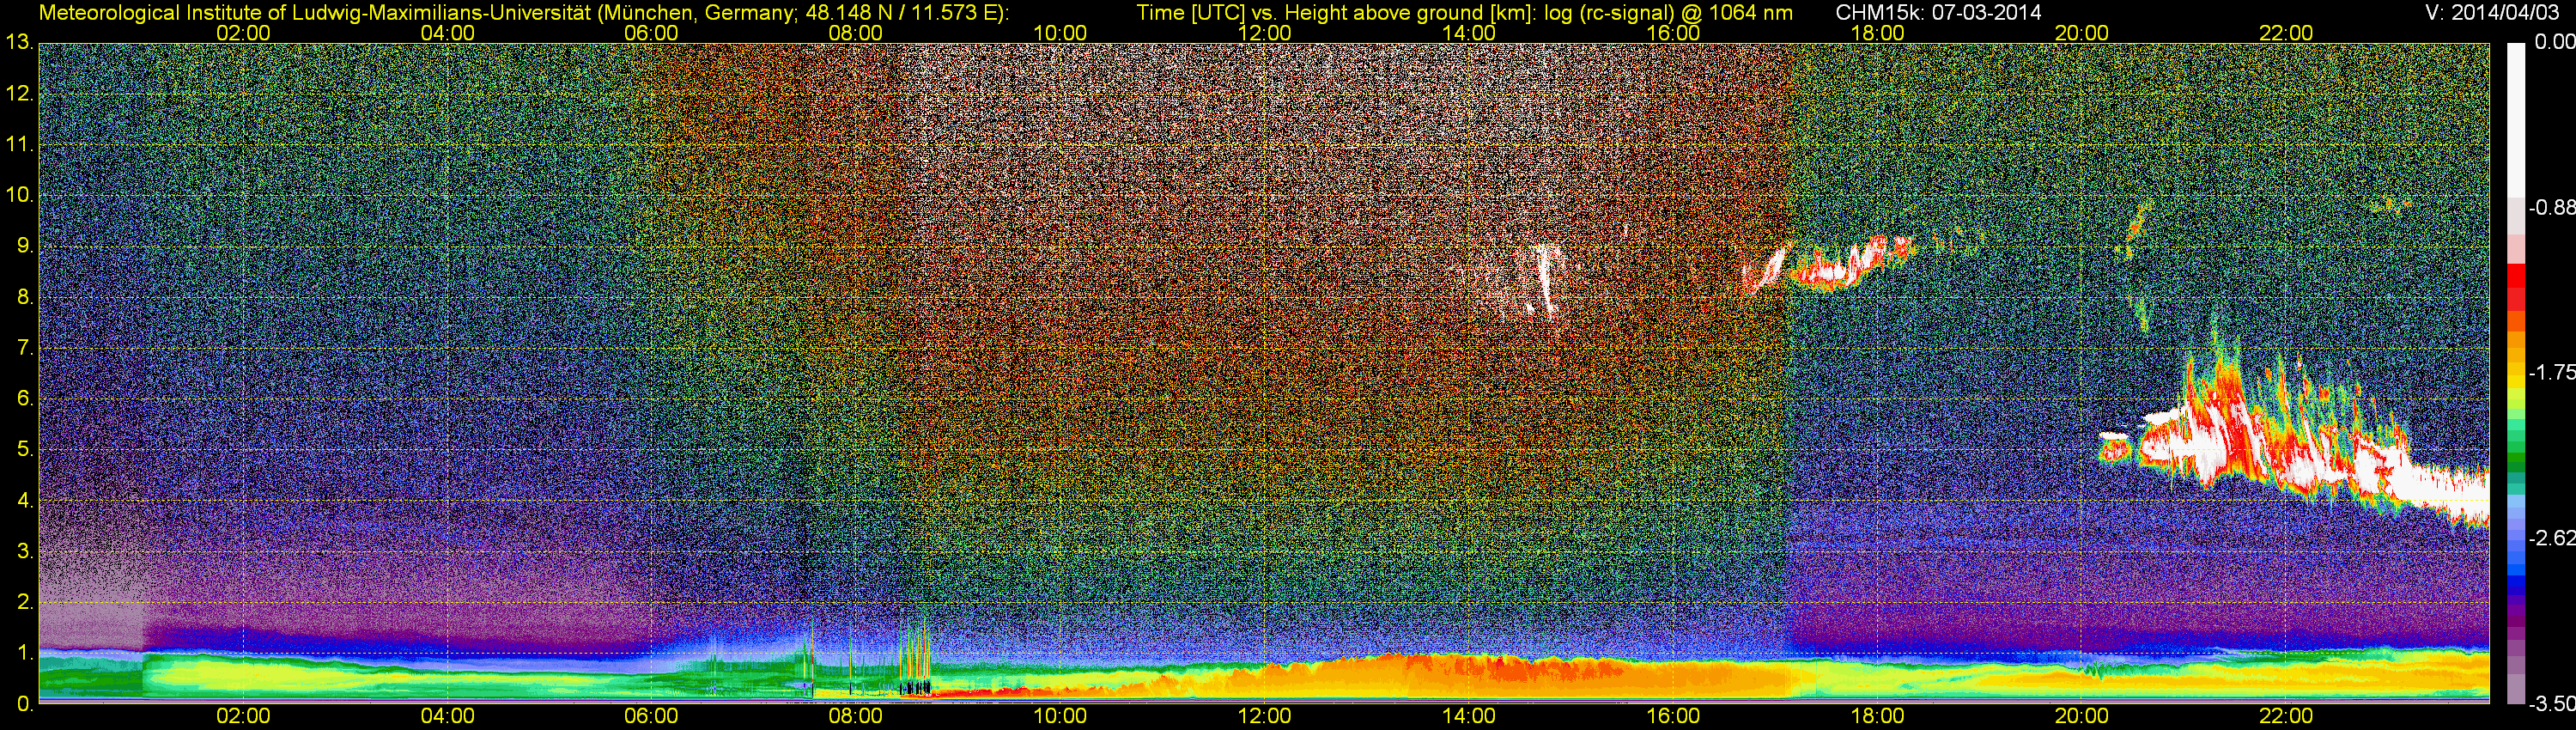This screenshot has height=730, width=2576.
Task: Pick the white segment of the colorbar
Action: [2515, 120]
